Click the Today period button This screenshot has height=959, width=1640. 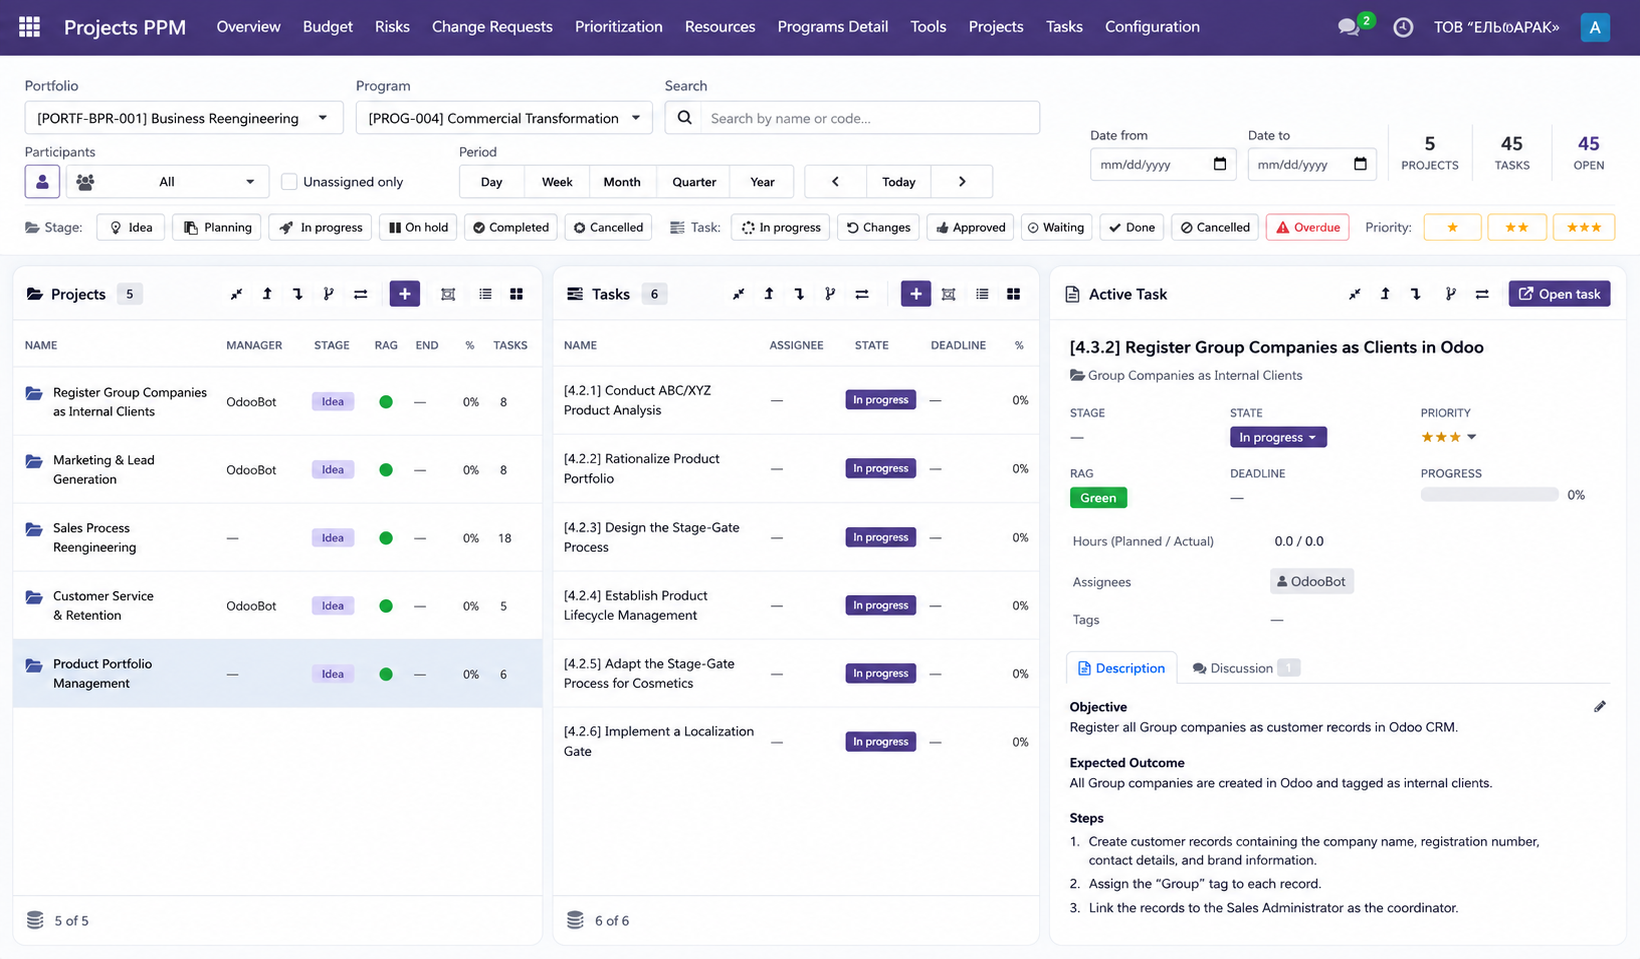pyautogui.click(x=898, y=182)
